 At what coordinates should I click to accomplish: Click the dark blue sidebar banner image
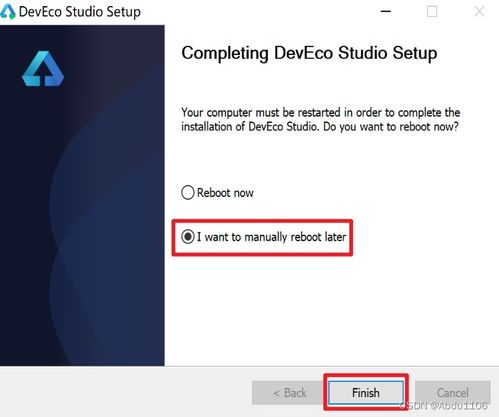point(82,195)
